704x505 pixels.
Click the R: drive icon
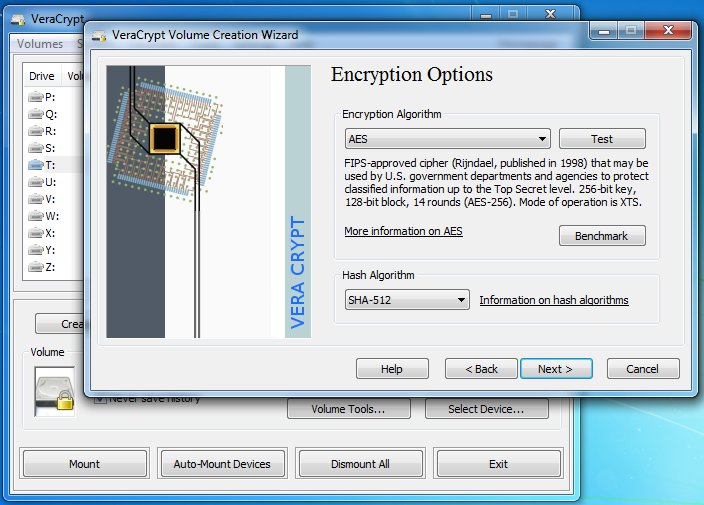[35, 131]
